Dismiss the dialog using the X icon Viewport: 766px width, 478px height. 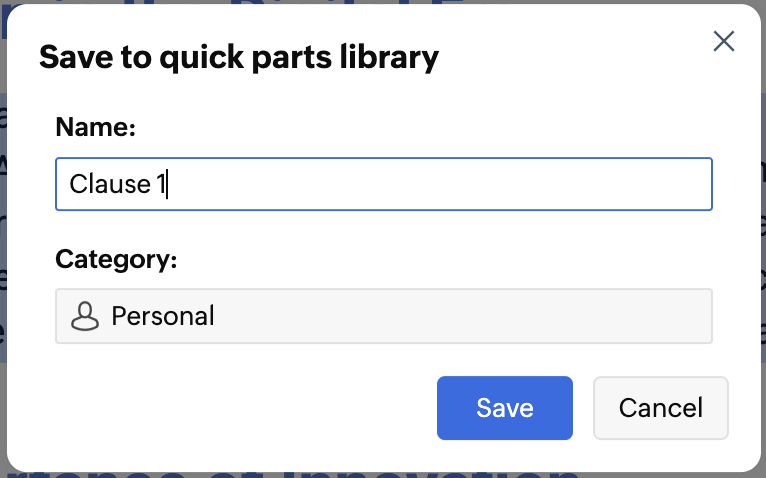(x=723, y=41)
